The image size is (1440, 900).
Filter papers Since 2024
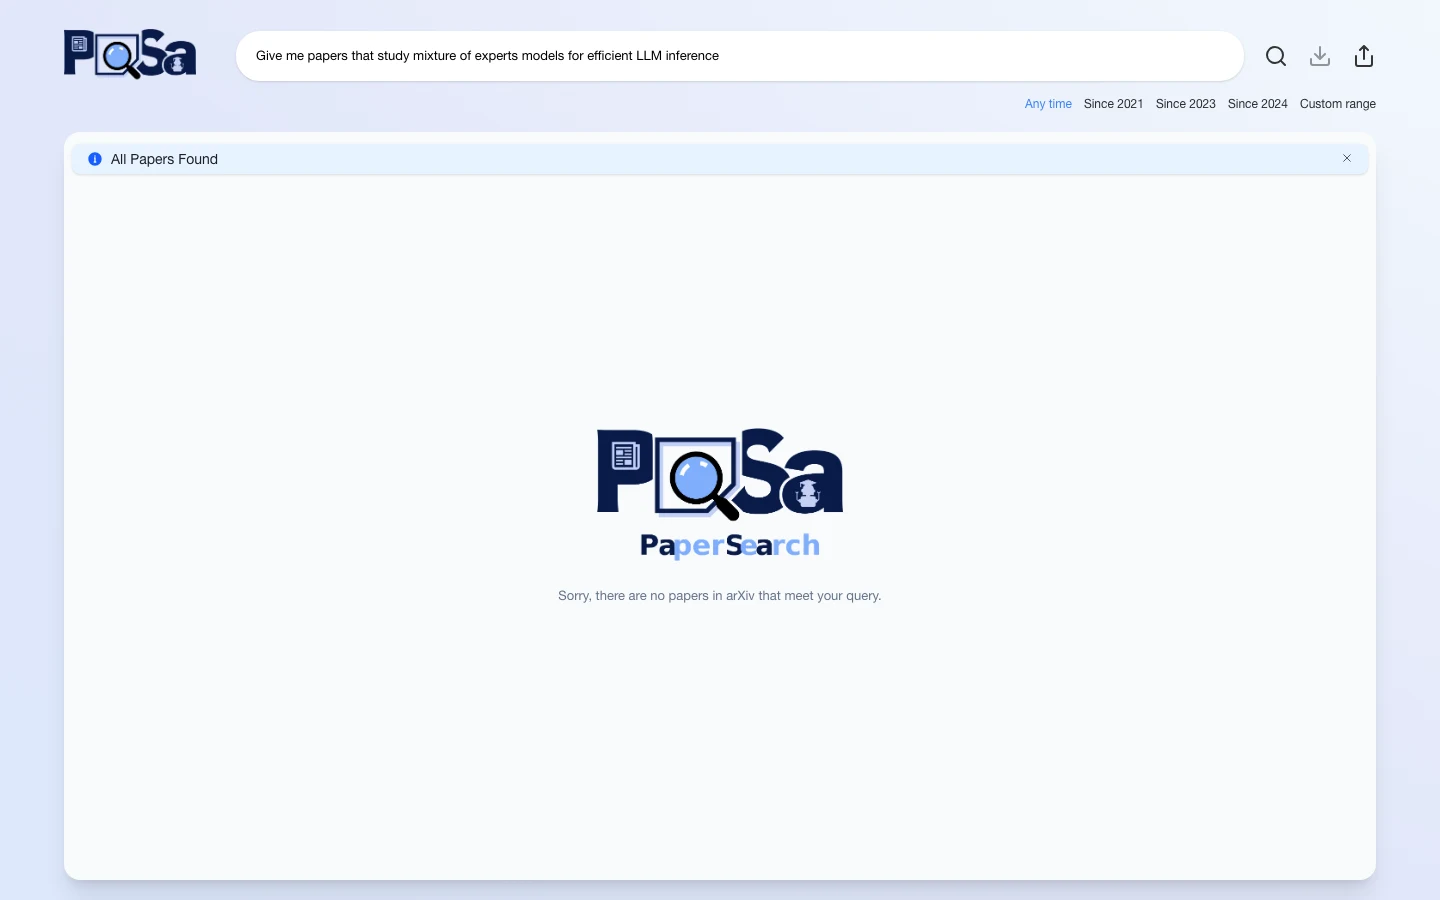coord(1257,104)
